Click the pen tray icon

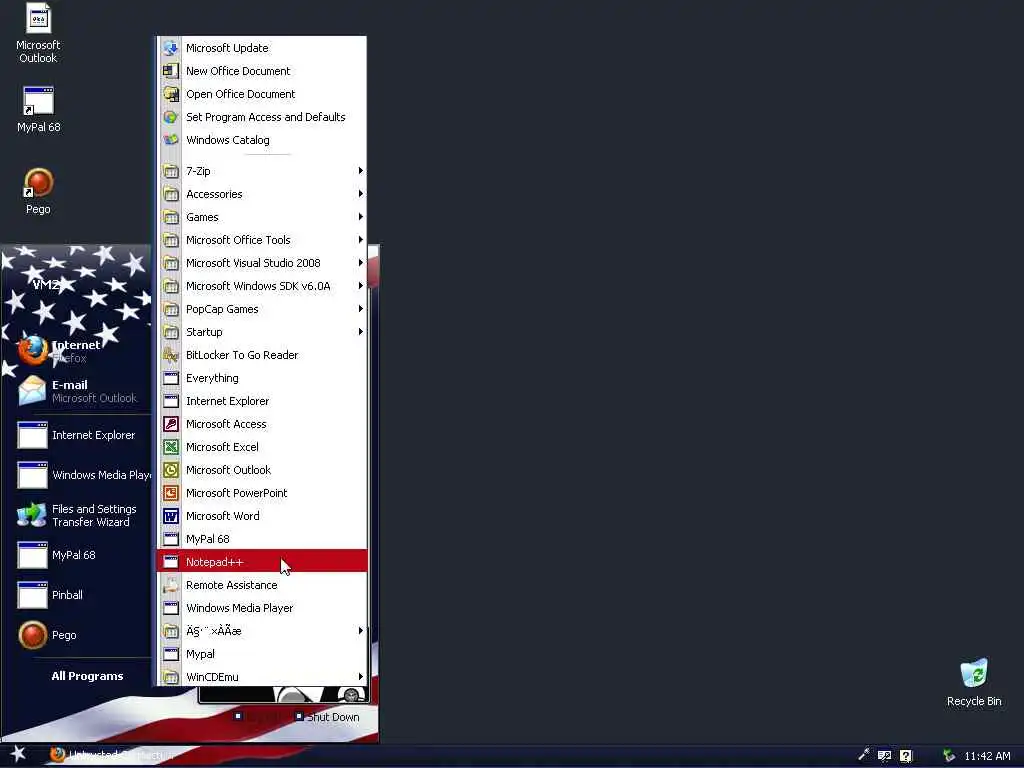click(863, 754)
